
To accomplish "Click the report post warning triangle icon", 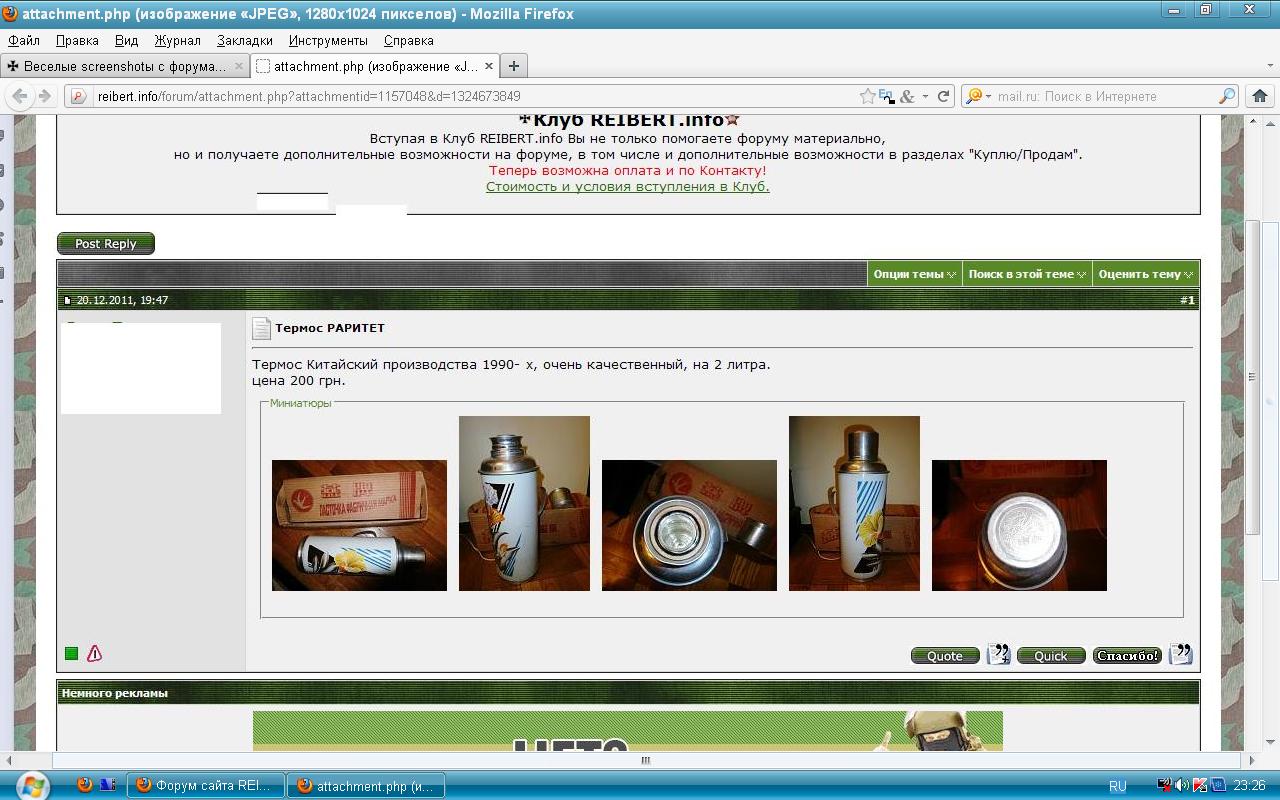I will (x=94, y=654).
